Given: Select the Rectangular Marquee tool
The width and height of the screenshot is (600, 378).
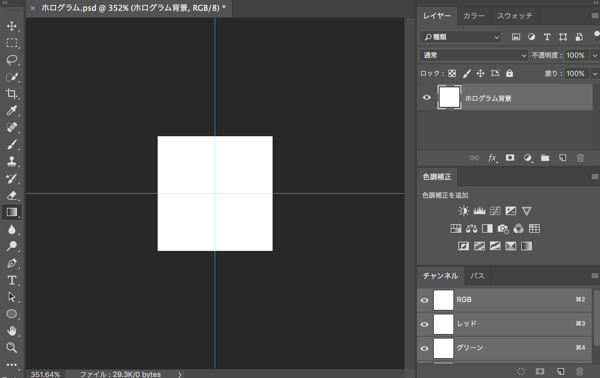Looking at the screenshot, I should [x=11, y=43].
